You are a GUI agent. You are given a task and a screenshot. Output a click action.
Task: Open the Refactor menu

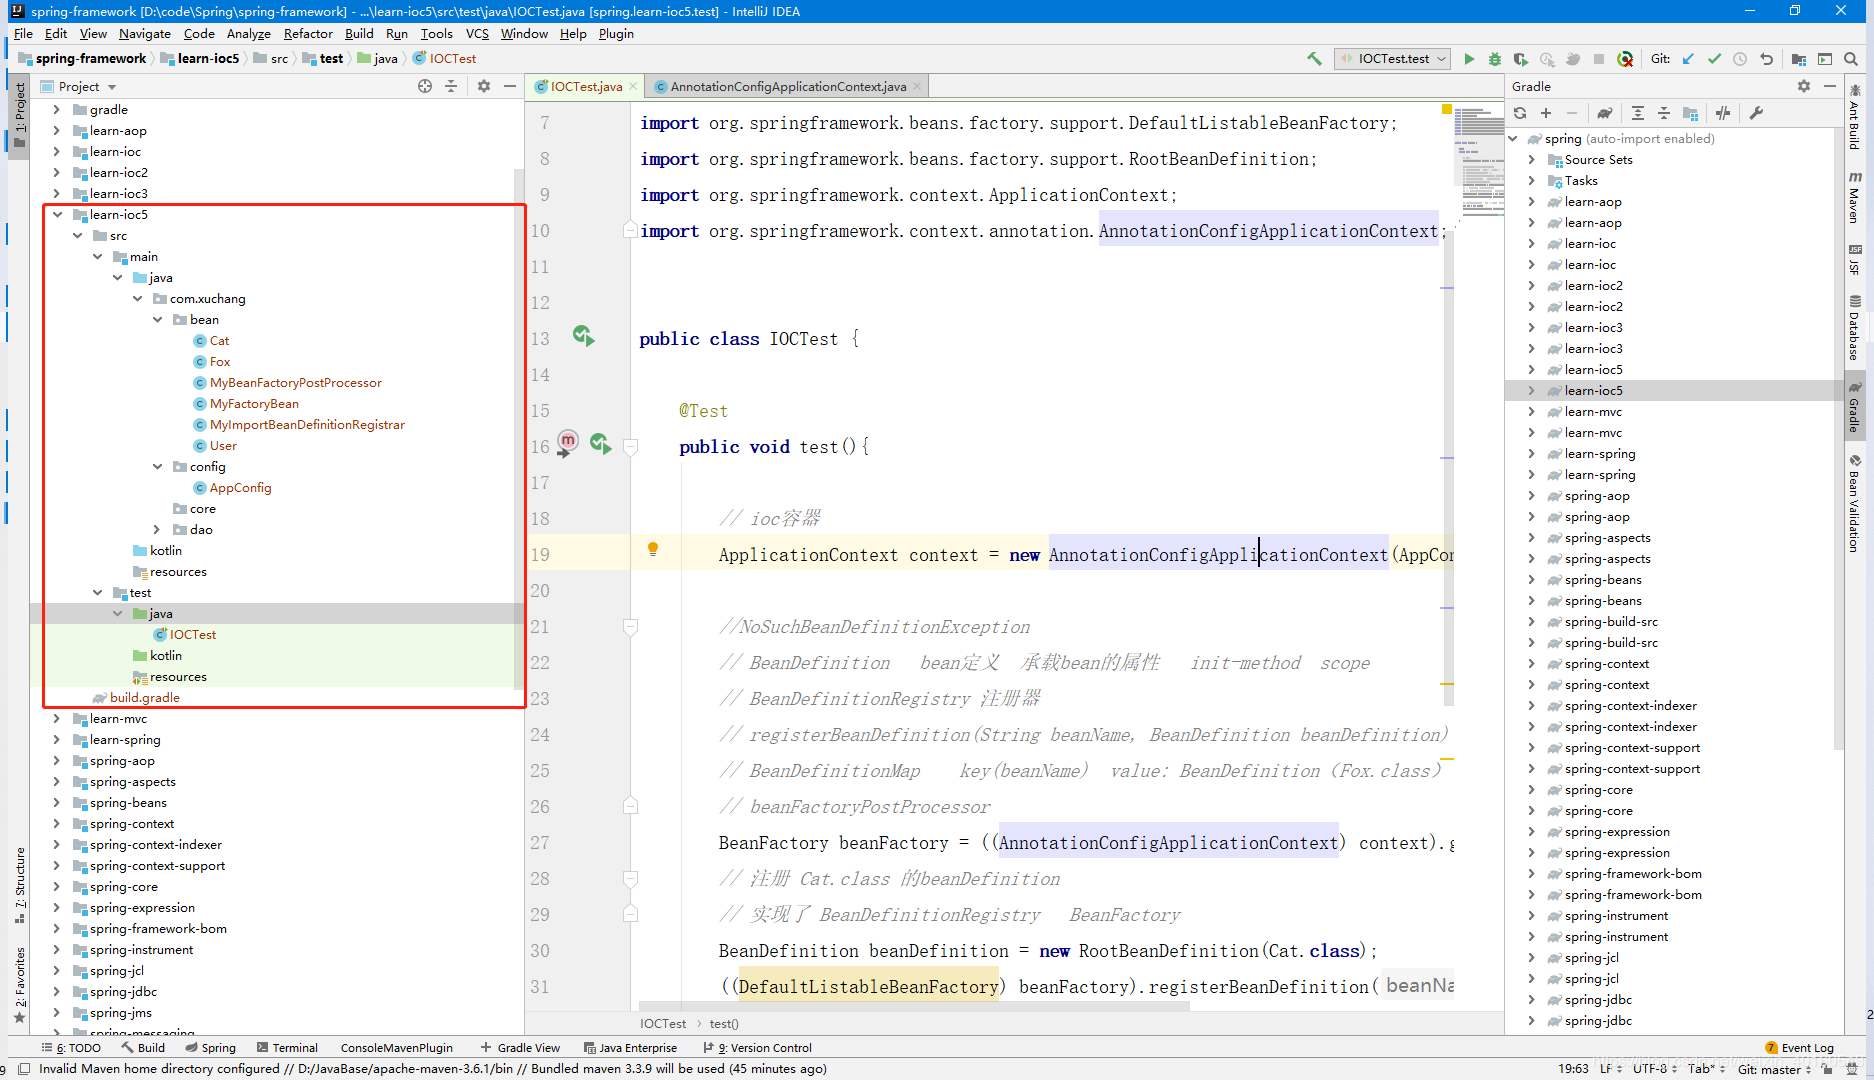(308, 34)
